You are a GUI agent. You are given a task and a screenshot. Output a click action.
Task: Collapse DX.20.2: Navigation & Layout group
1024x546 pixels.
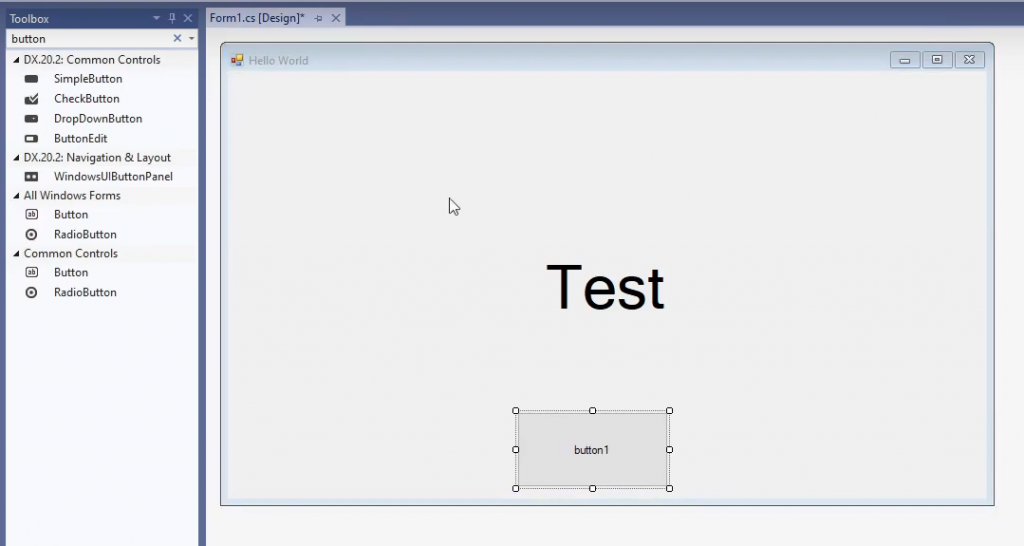click(16, 157)
